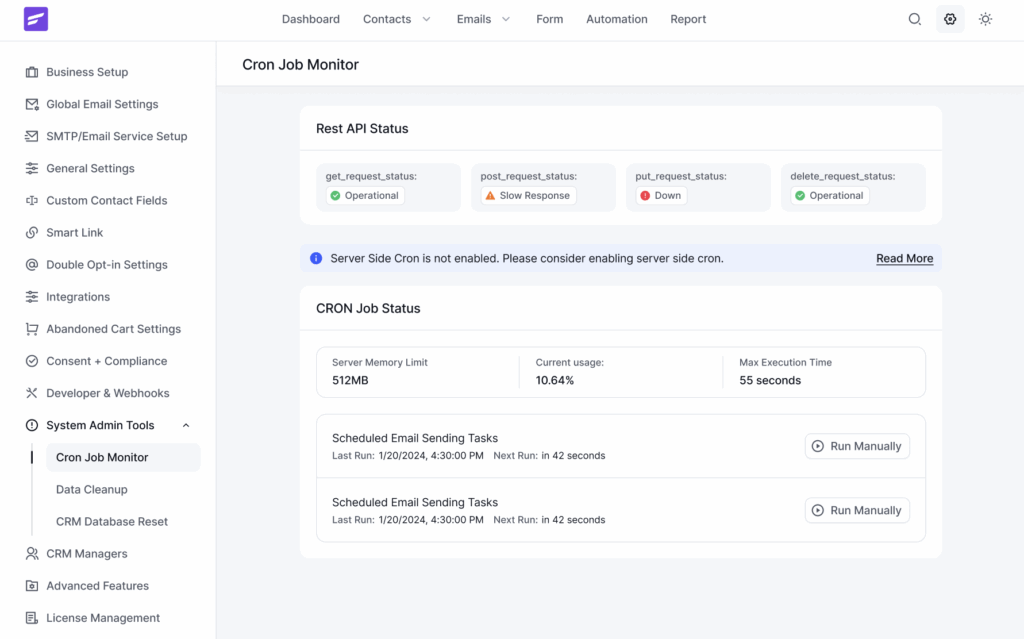Select the Double Opt-in Settings @ icon
1024x639 pixels.
tap(31, 264)
